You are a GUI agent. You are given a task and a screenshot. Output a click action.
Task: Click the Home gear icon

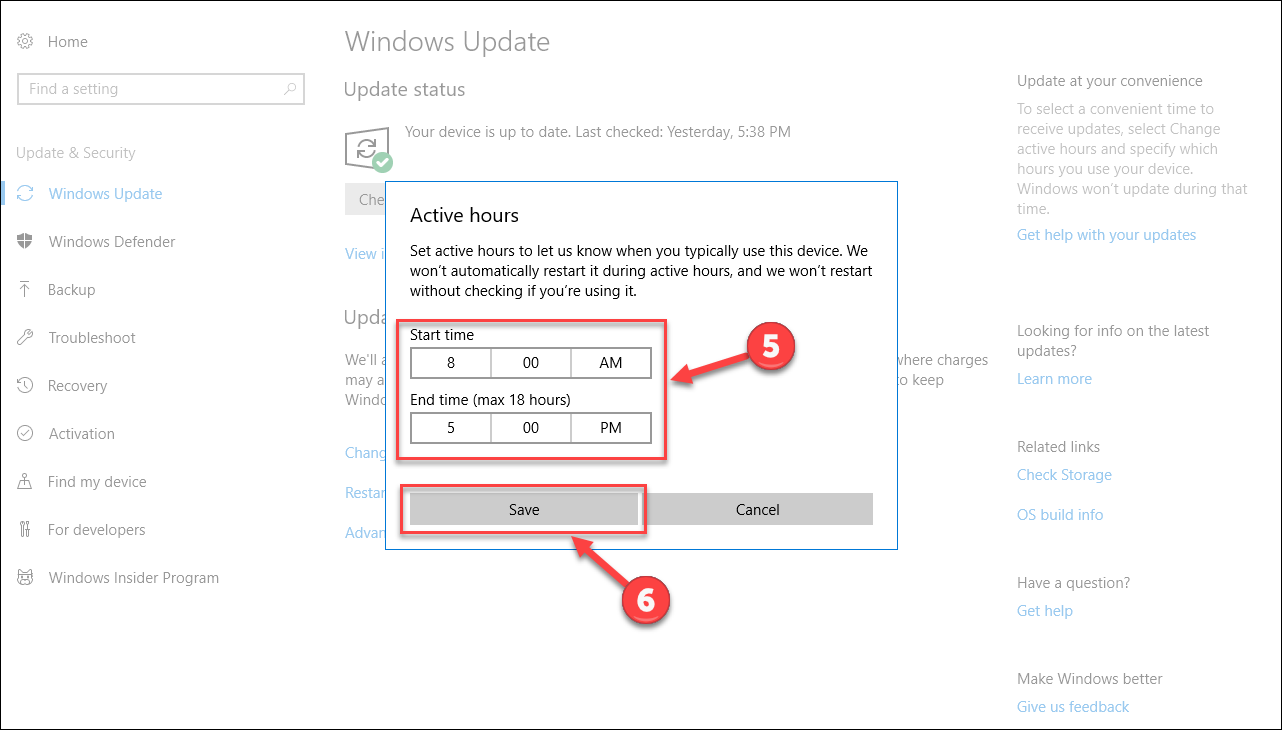26,42
